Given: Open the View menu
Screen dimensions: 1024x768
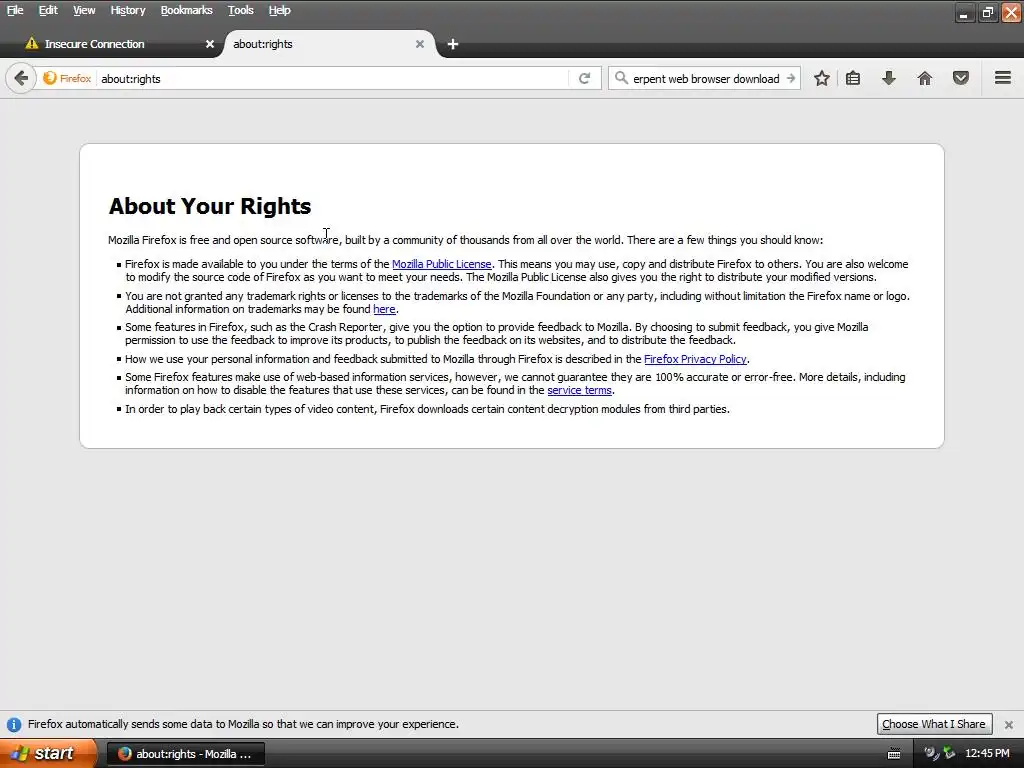Looking at the screenshot, I should (x=84, y=10).
